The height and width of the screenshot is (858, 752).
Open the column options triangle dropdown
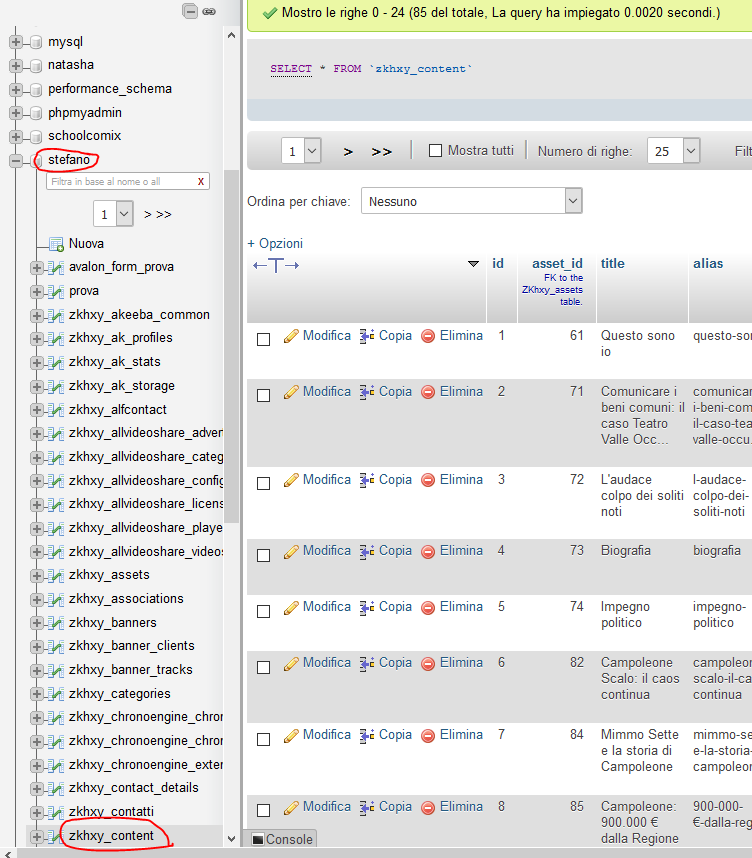pyautogui.click(x=473, y=264)
